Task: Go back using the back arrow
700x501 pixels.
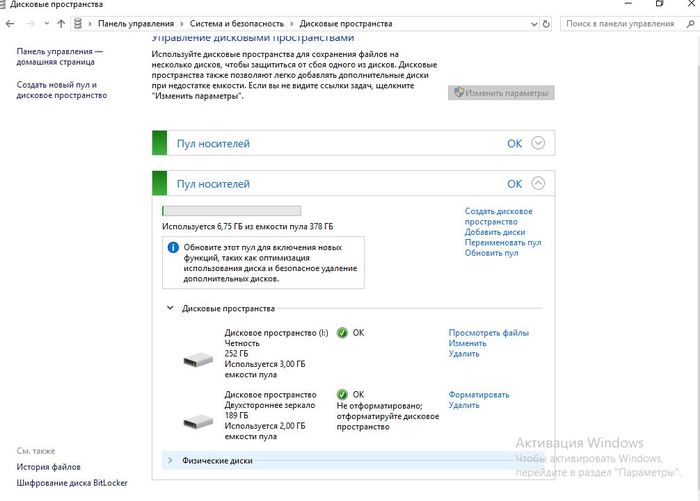Action: tap(10, 24)
